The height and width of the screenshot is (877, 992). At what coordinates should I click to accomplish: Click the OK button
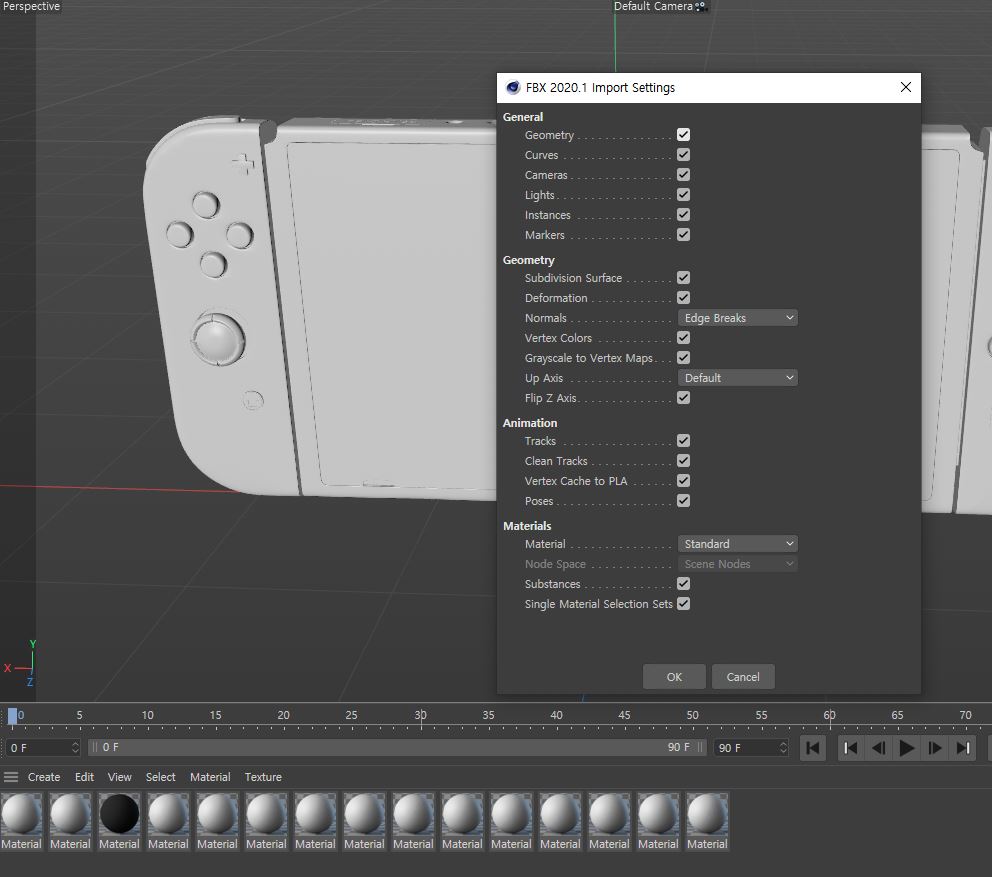(x=674, y=677)
